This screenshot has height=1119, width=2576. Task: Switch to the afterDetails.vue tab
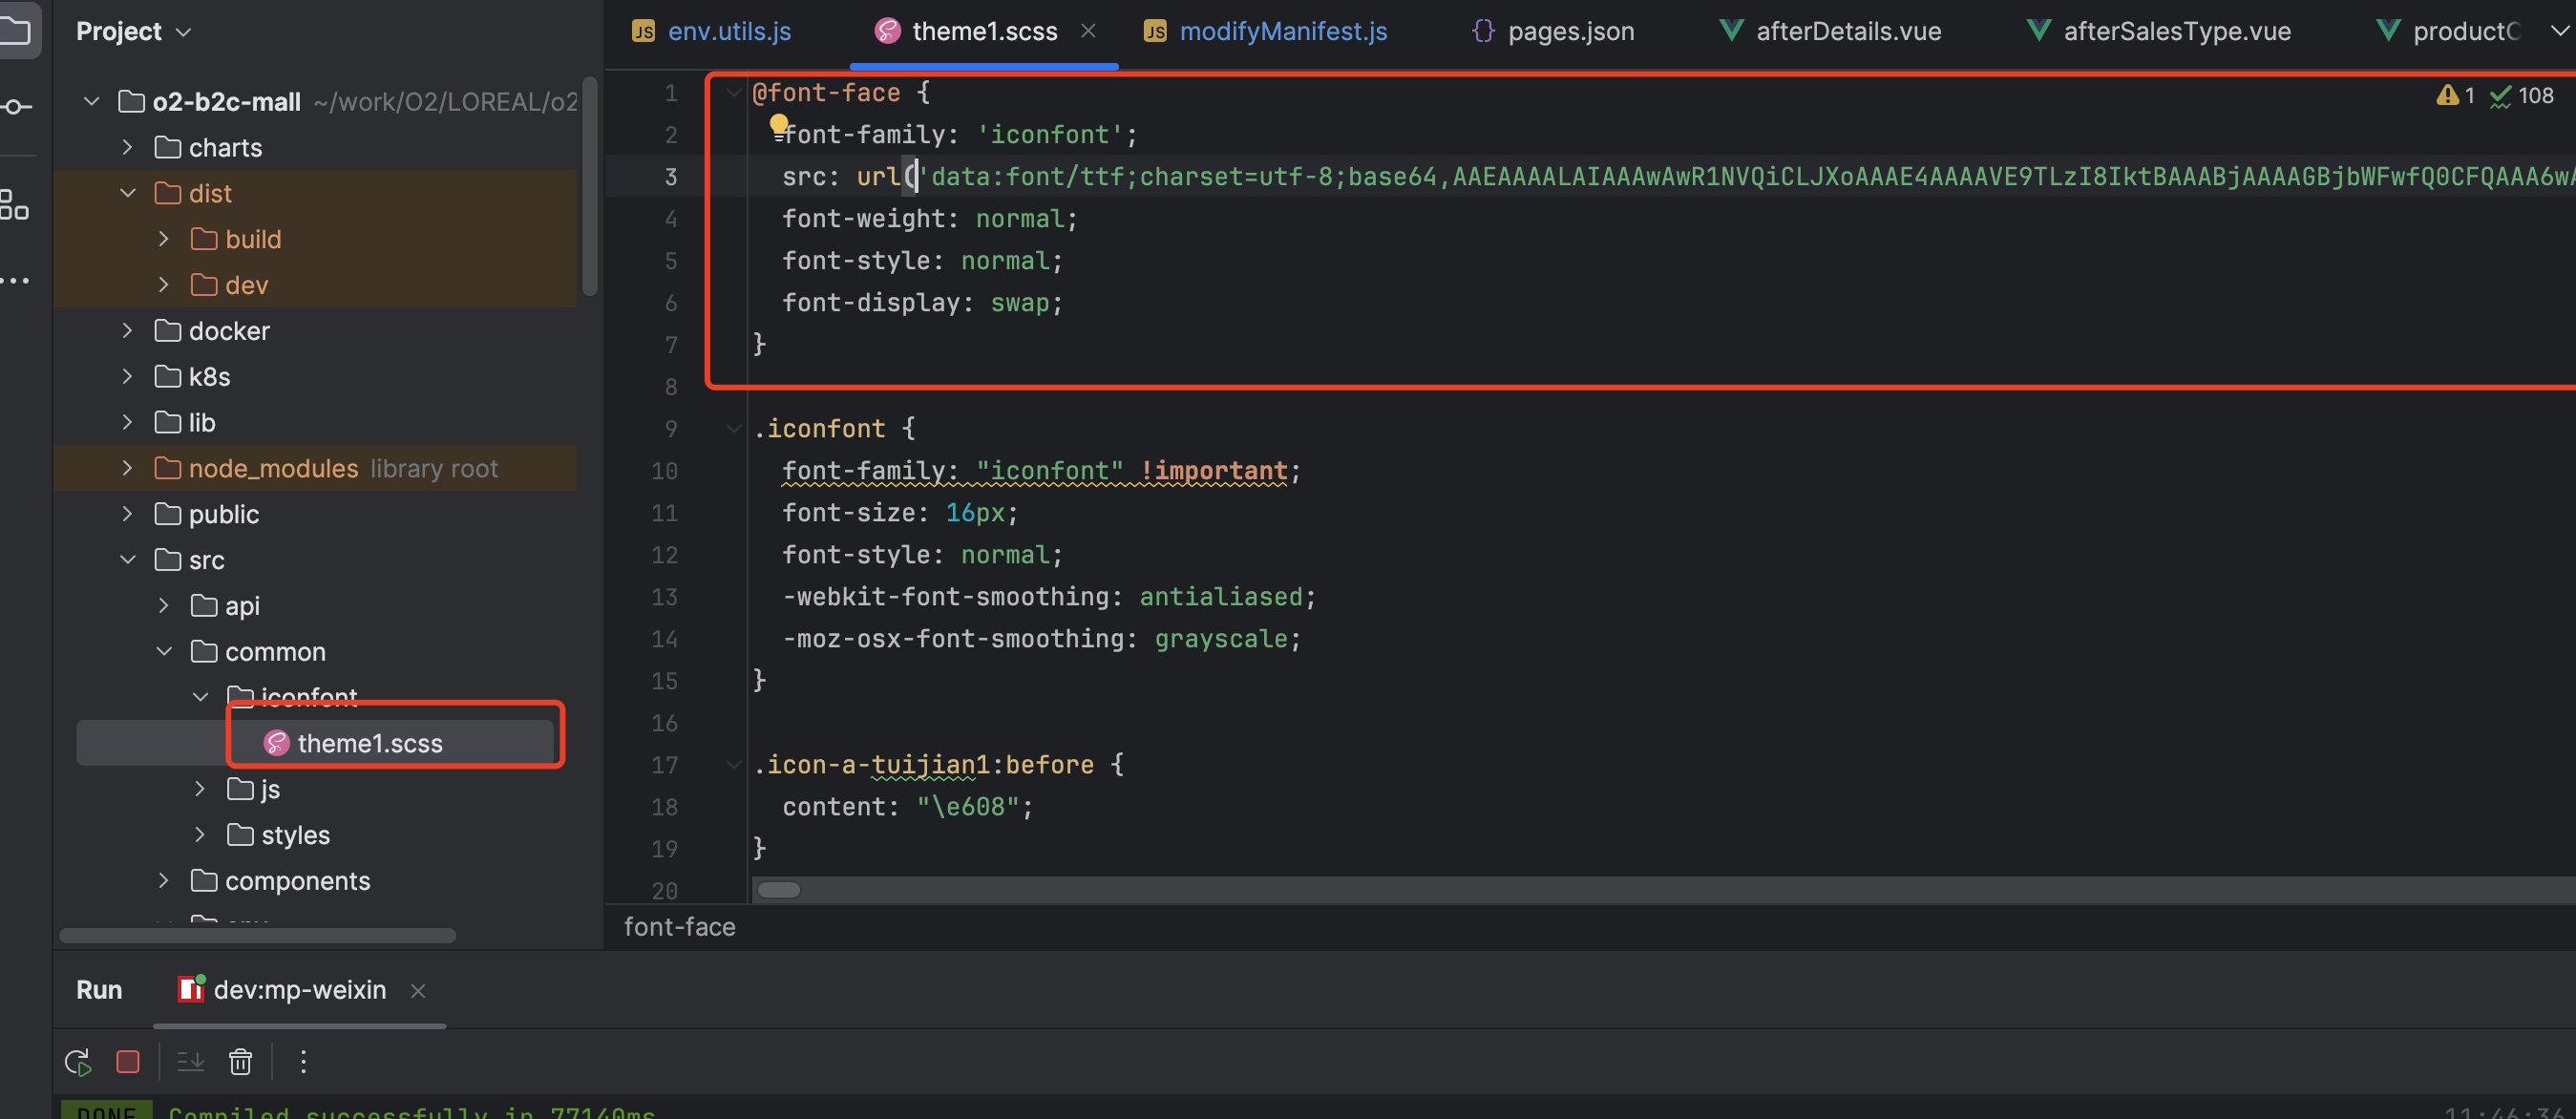point(1829,31)
